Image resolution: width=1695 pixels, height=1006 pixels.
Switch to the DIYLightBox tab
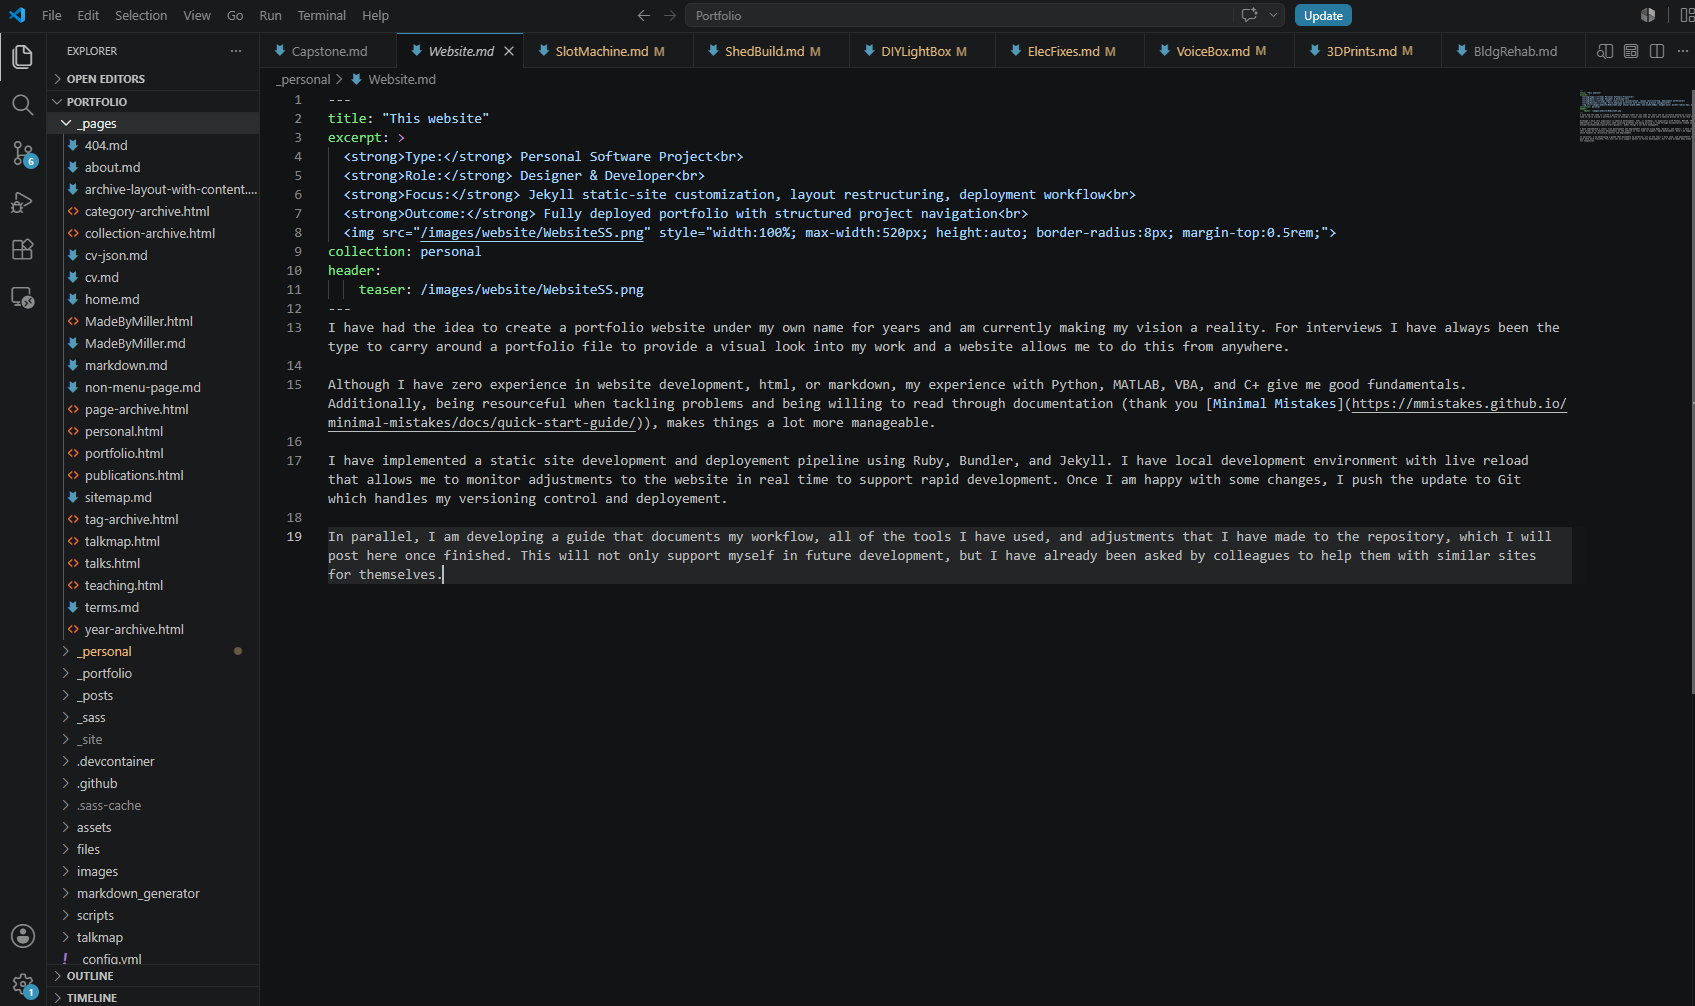[x=922, y=51]
